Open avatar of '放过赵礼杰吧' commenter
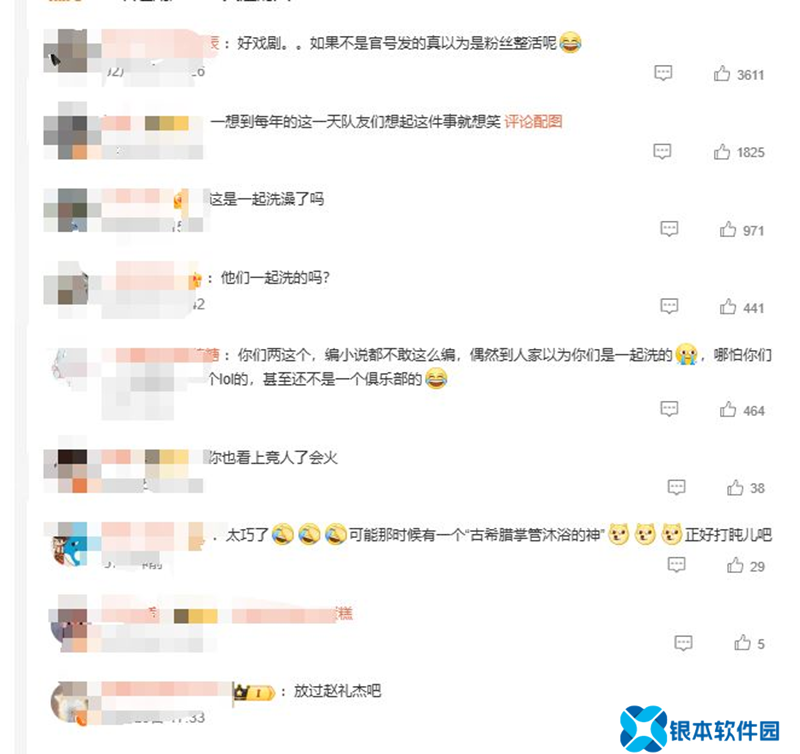Screen dimensions: 800x754 pos(71,703)
